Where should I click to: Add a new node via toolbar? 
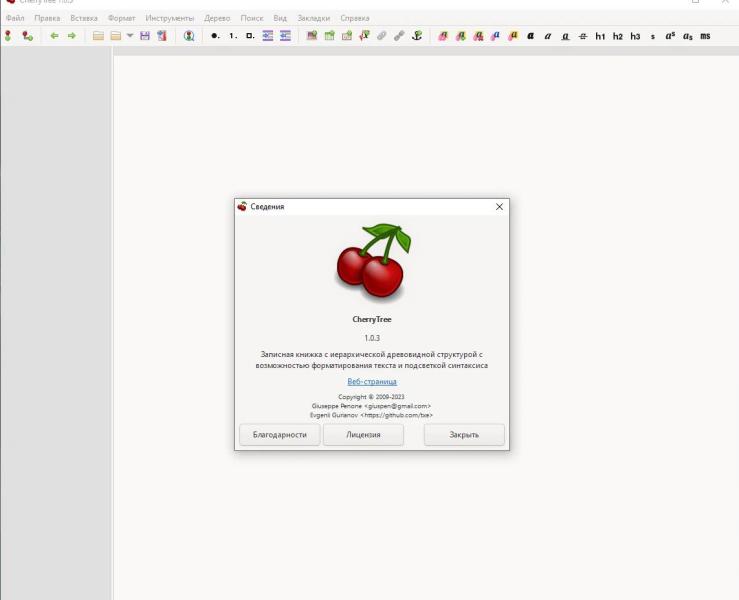tap(8, 36)
